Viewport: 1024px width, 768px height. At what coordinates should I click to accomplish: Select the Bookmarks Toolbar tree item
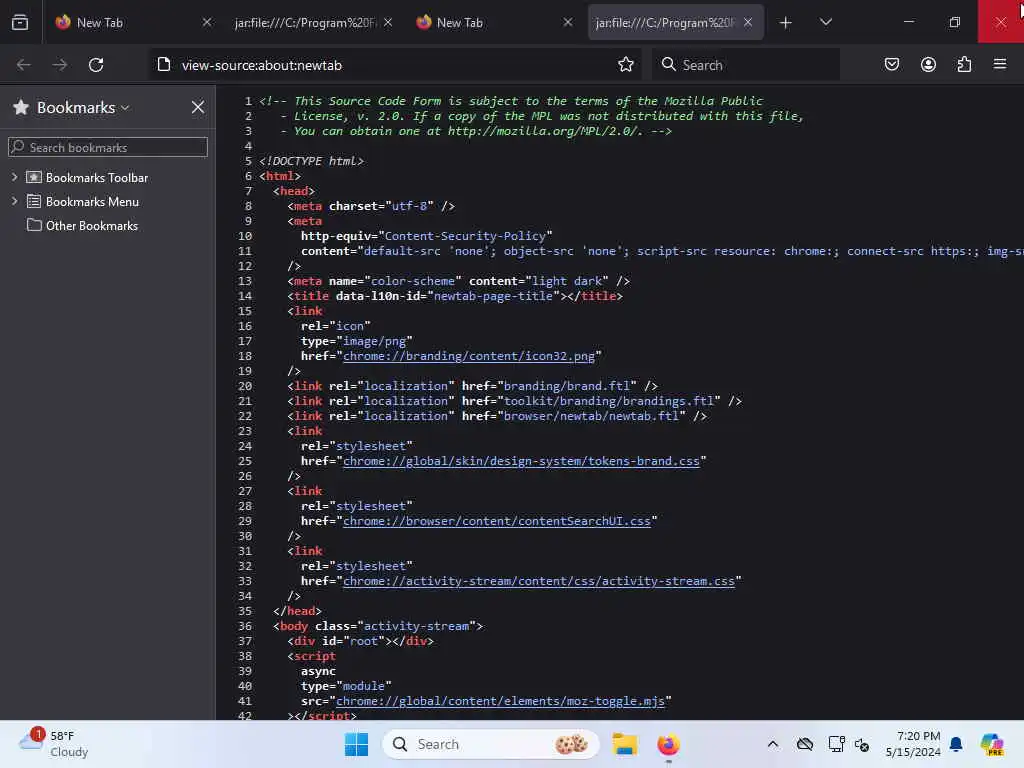[x=97, y=177]
